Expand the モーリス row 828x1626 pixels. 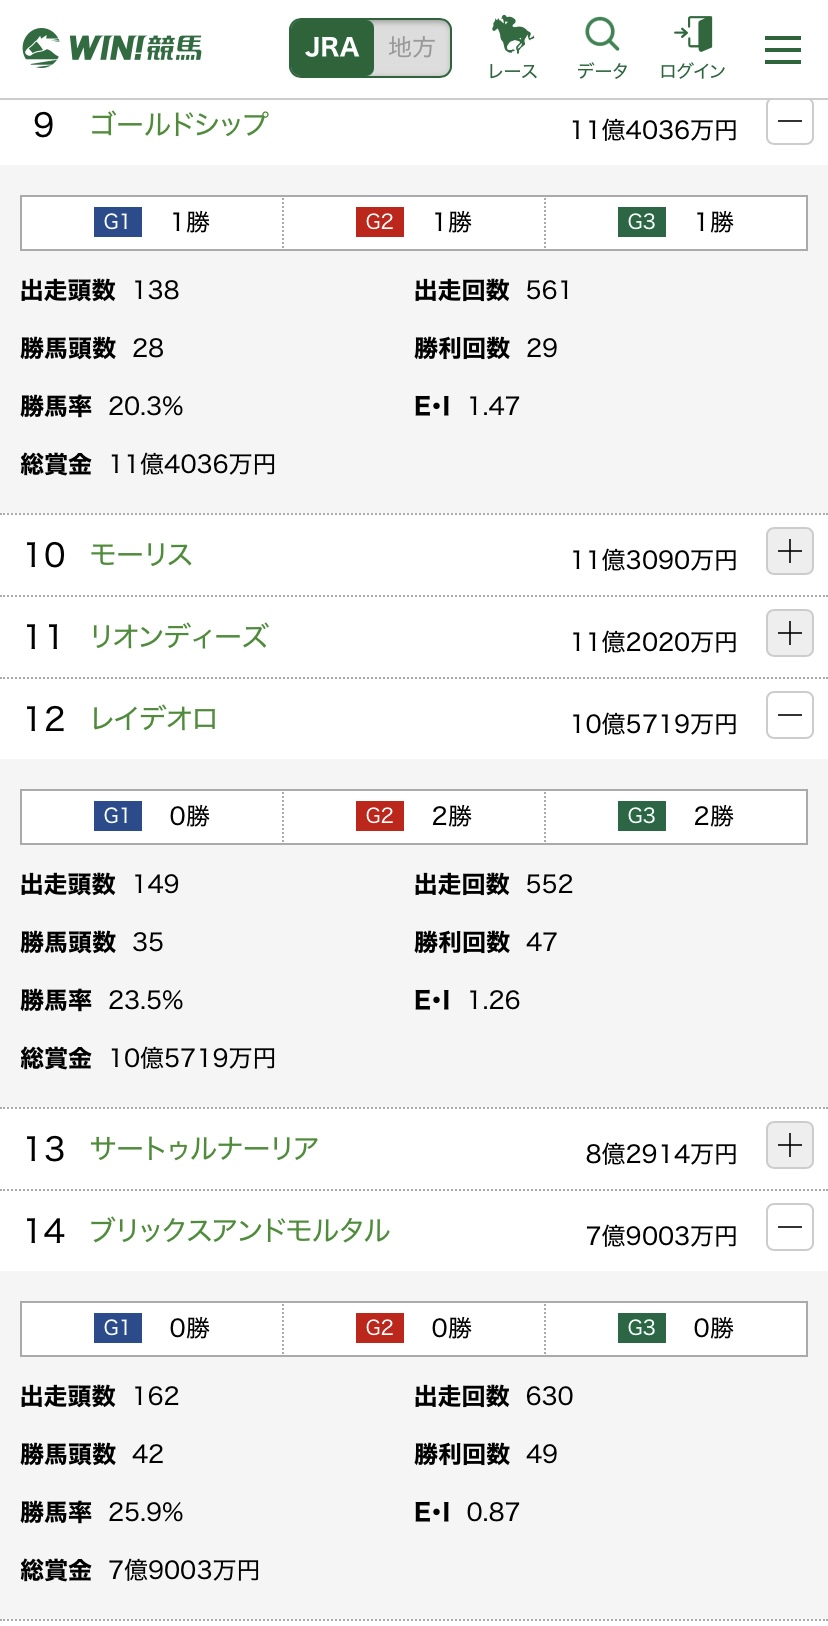[x=789, y=551]
